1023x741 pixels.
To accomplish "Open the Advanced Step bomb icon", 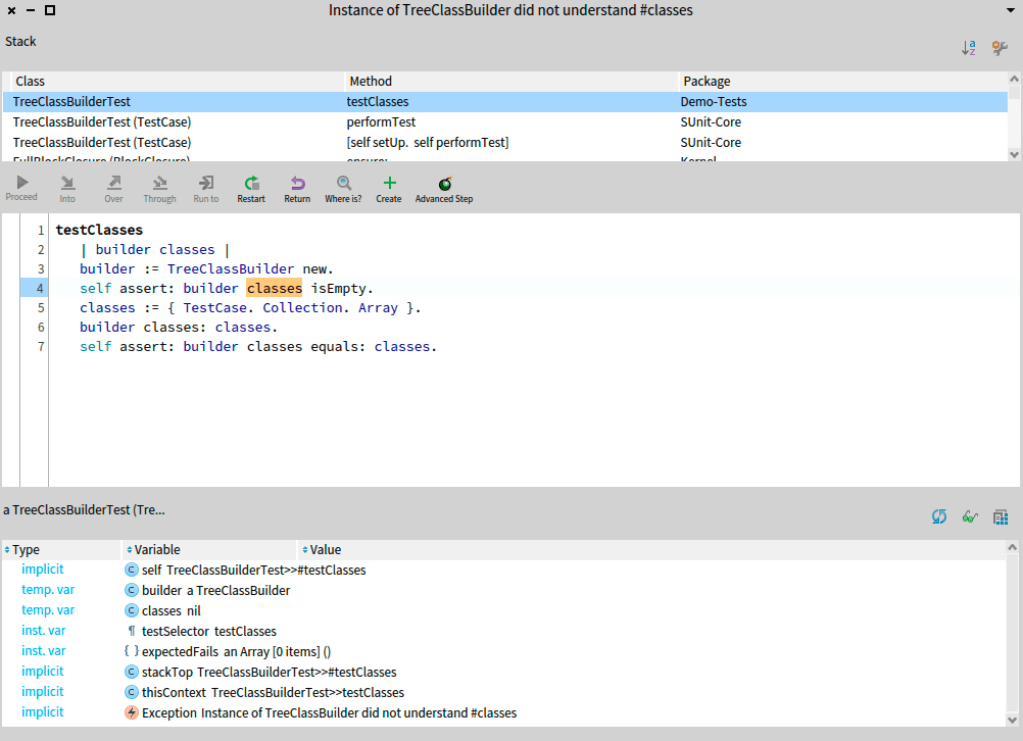I will coord(444,188).
